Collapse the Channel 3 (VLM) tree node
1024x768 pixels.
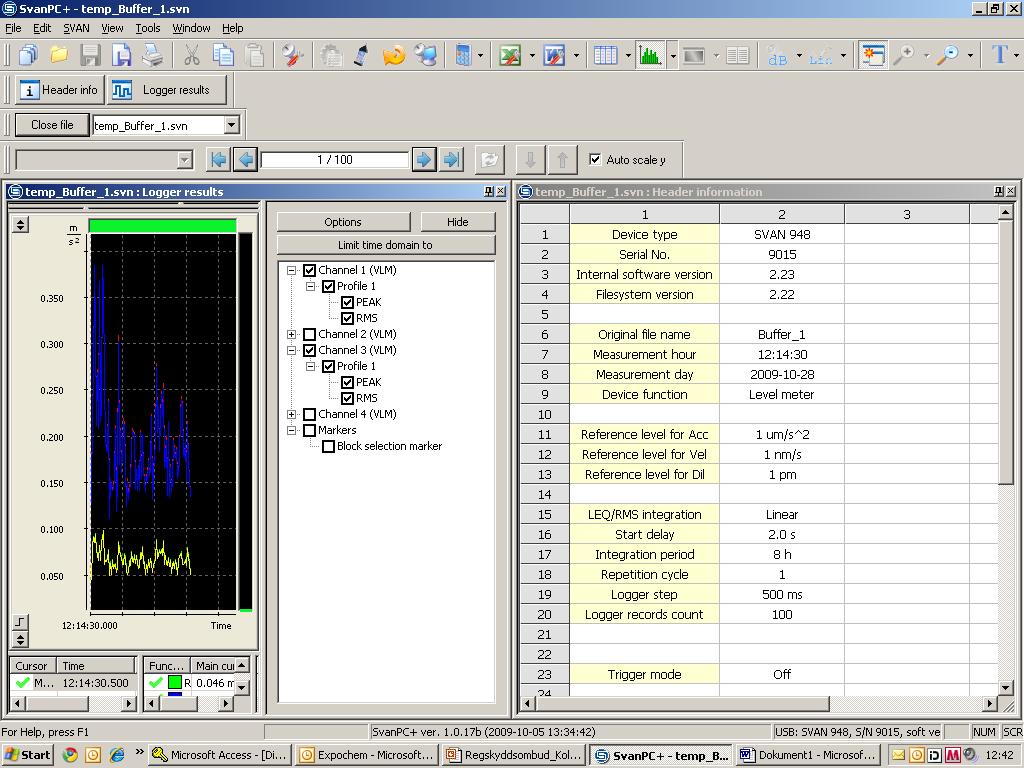pyautogui.click(x=291, y=350)
